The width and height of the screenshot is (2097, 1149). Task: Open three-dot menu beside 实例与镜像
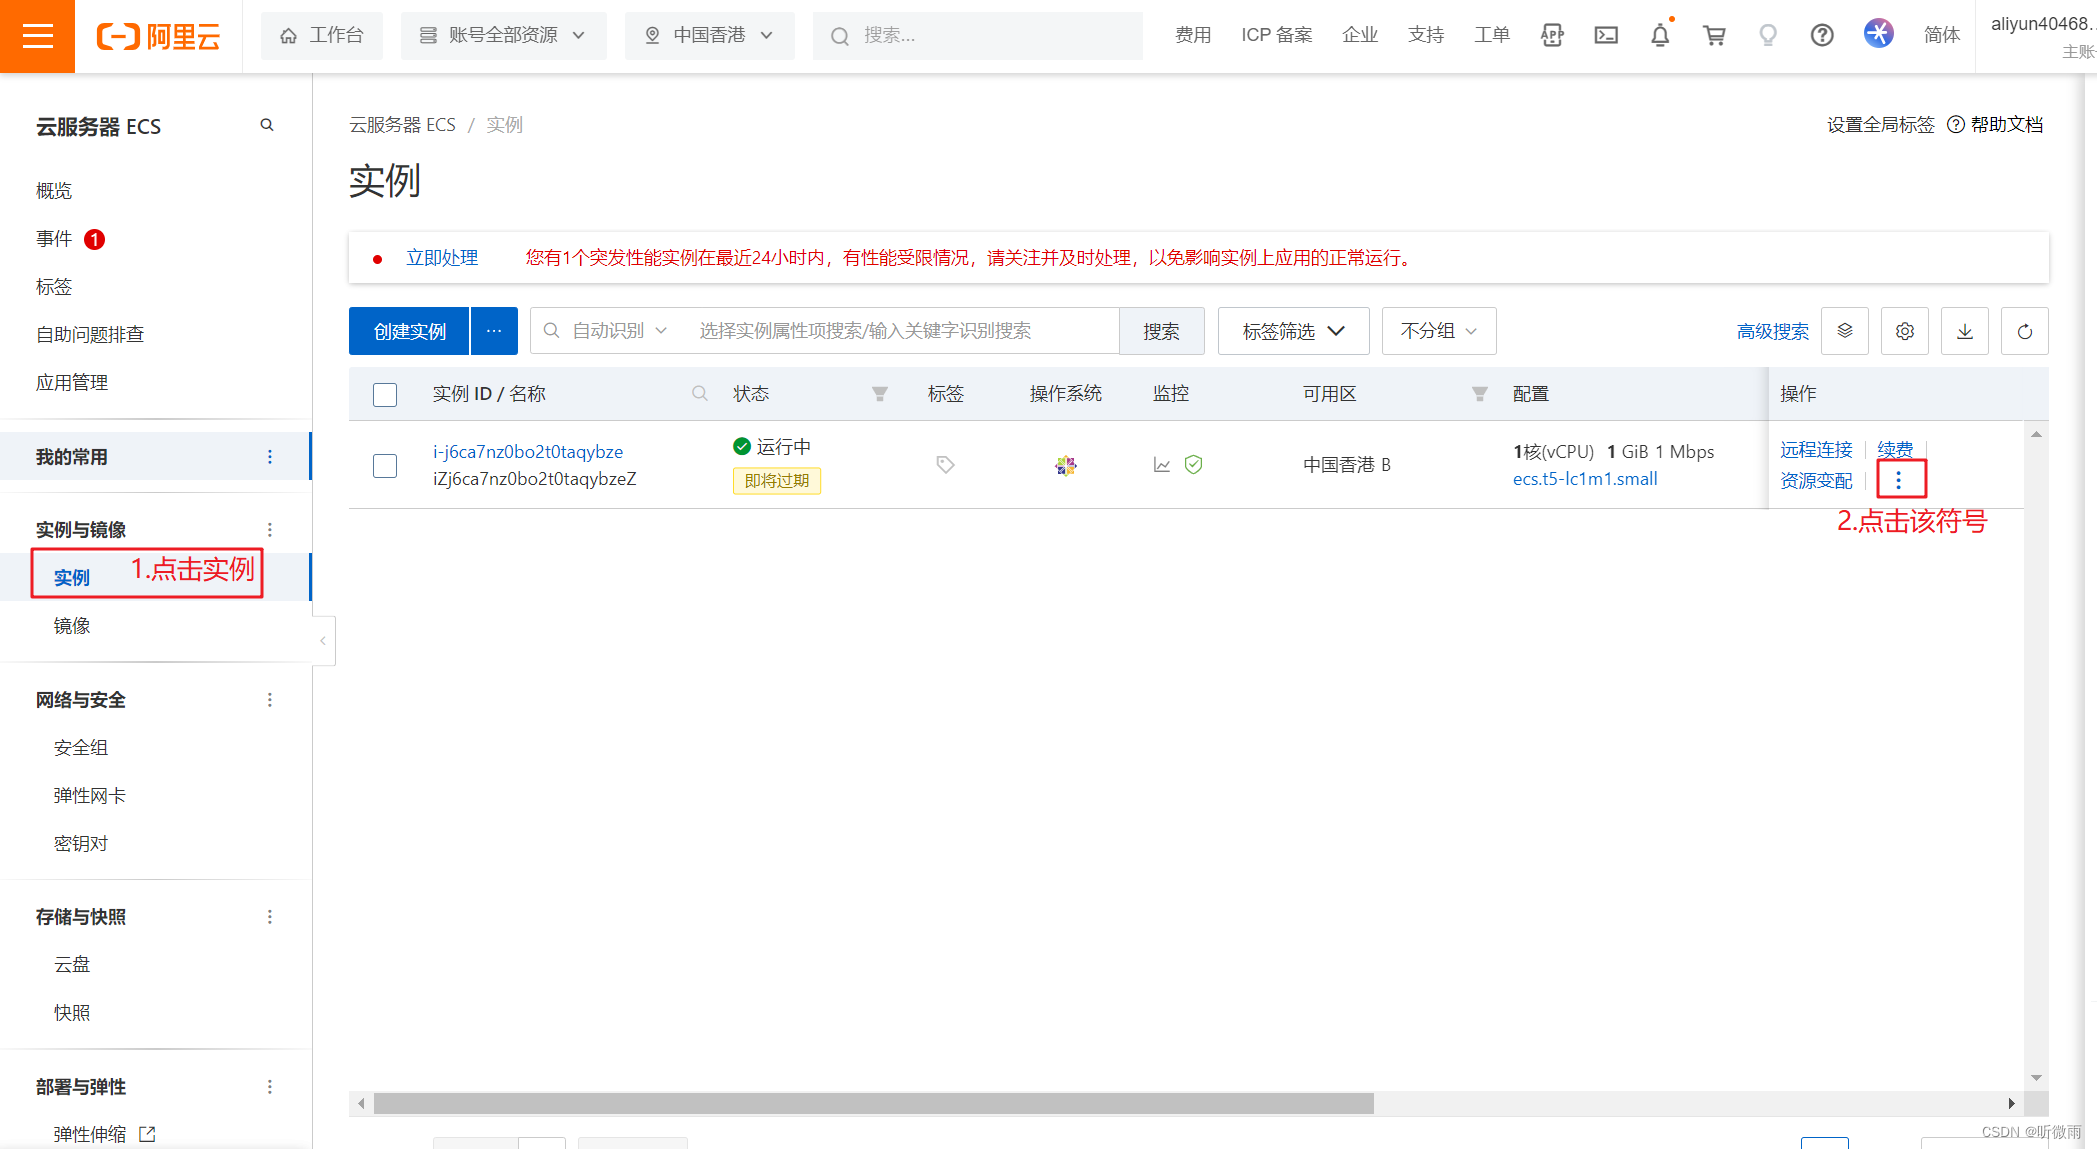pyautogui.click(x=270, y=530)
